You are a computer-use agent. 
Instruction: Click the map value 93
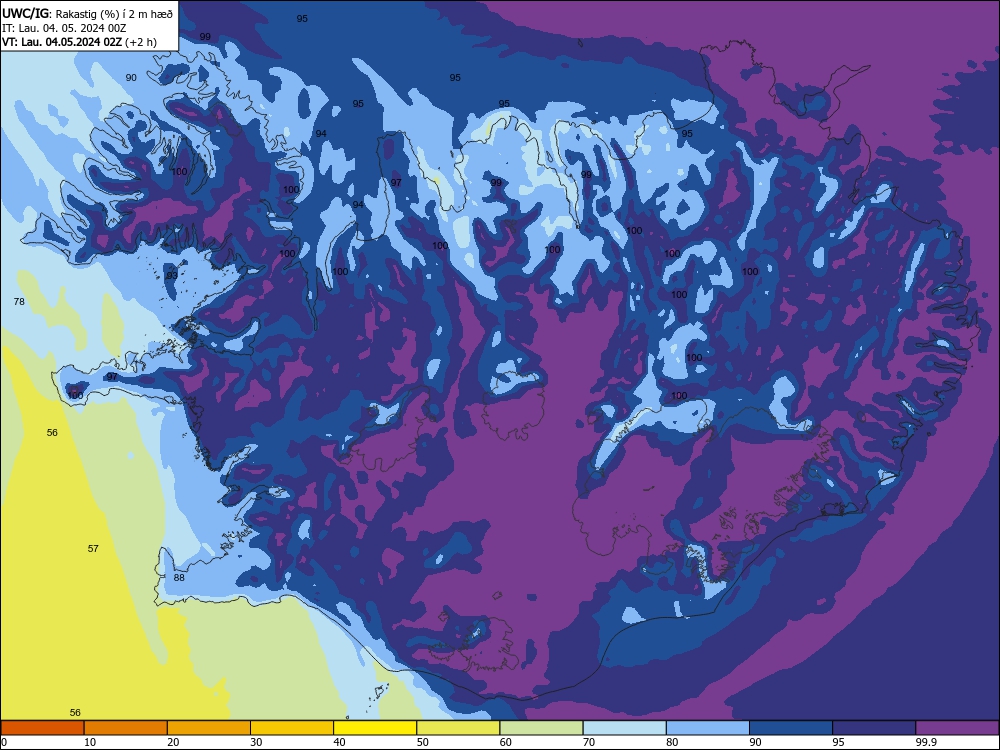point(172,276)
